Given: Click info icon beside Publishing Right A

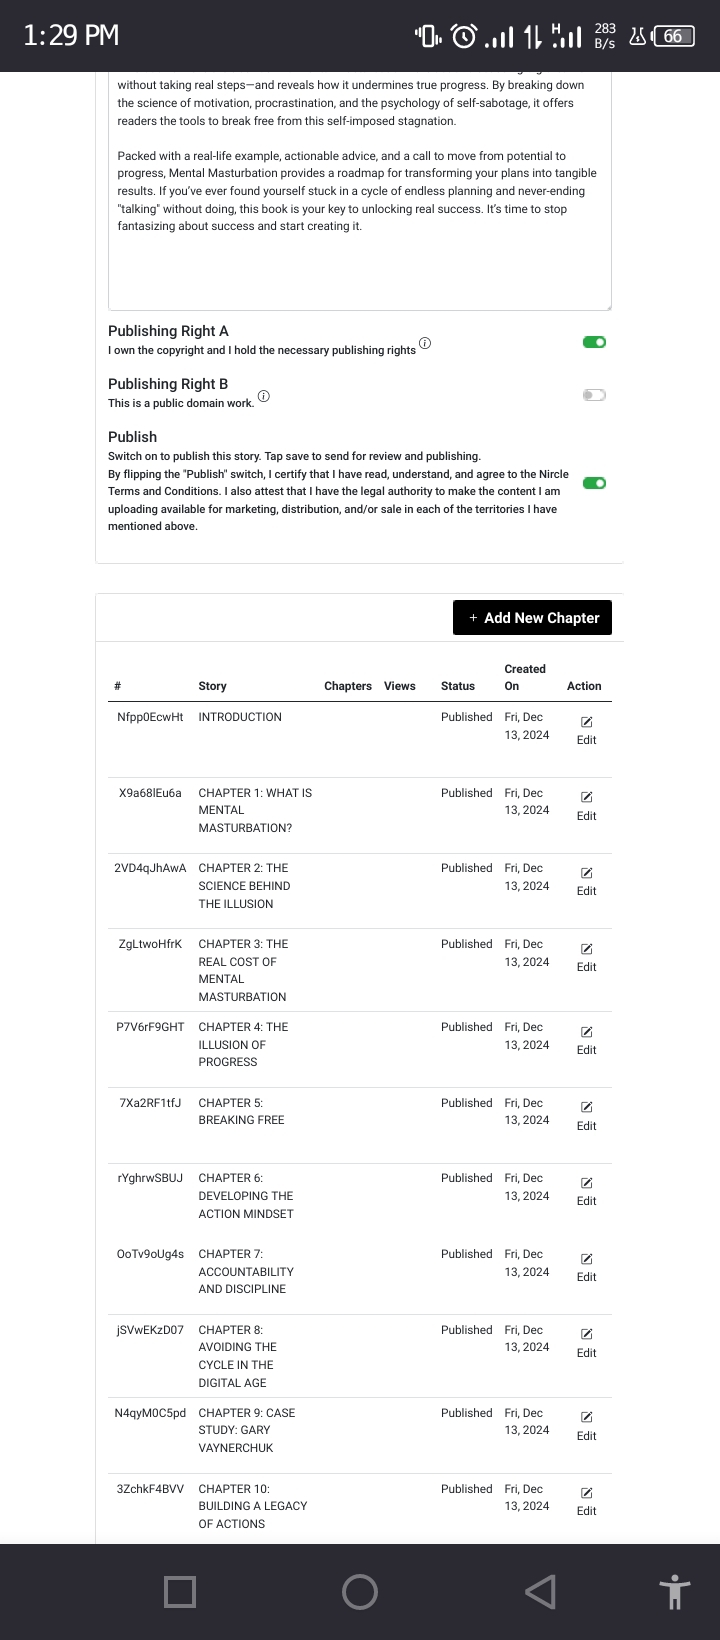Looking at the screenshot, I should point(425,344).
